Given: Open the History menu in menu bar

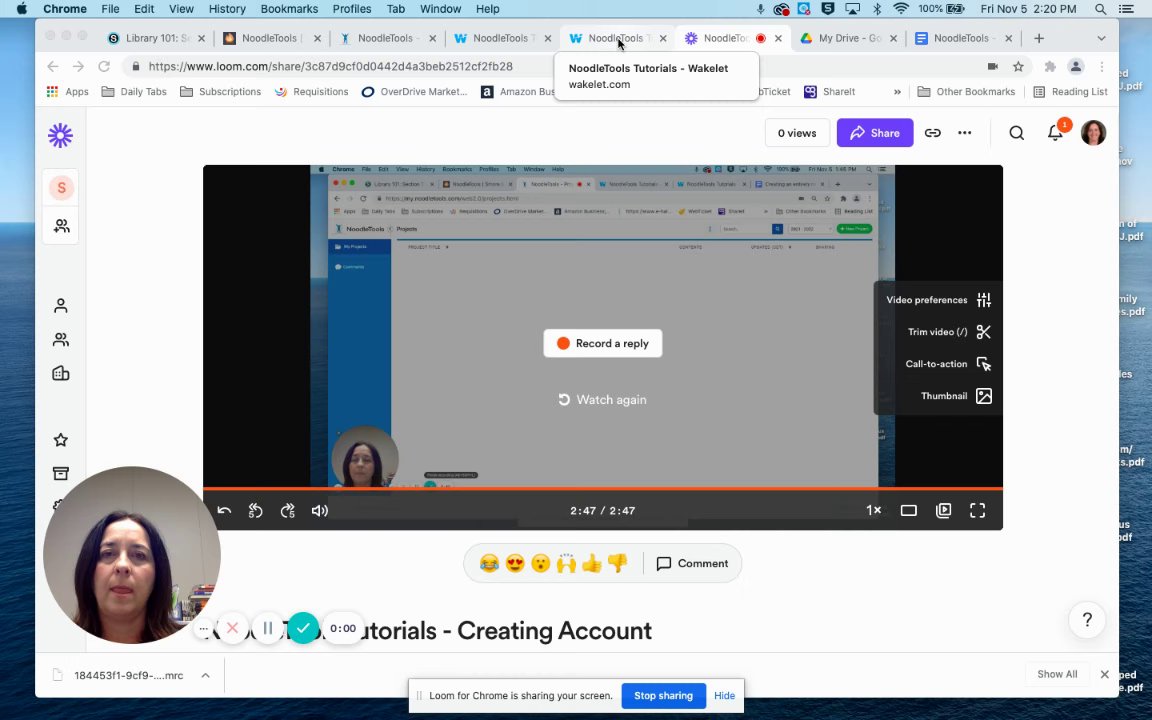Looking at the screenshot, I should [x=227, y=9].
